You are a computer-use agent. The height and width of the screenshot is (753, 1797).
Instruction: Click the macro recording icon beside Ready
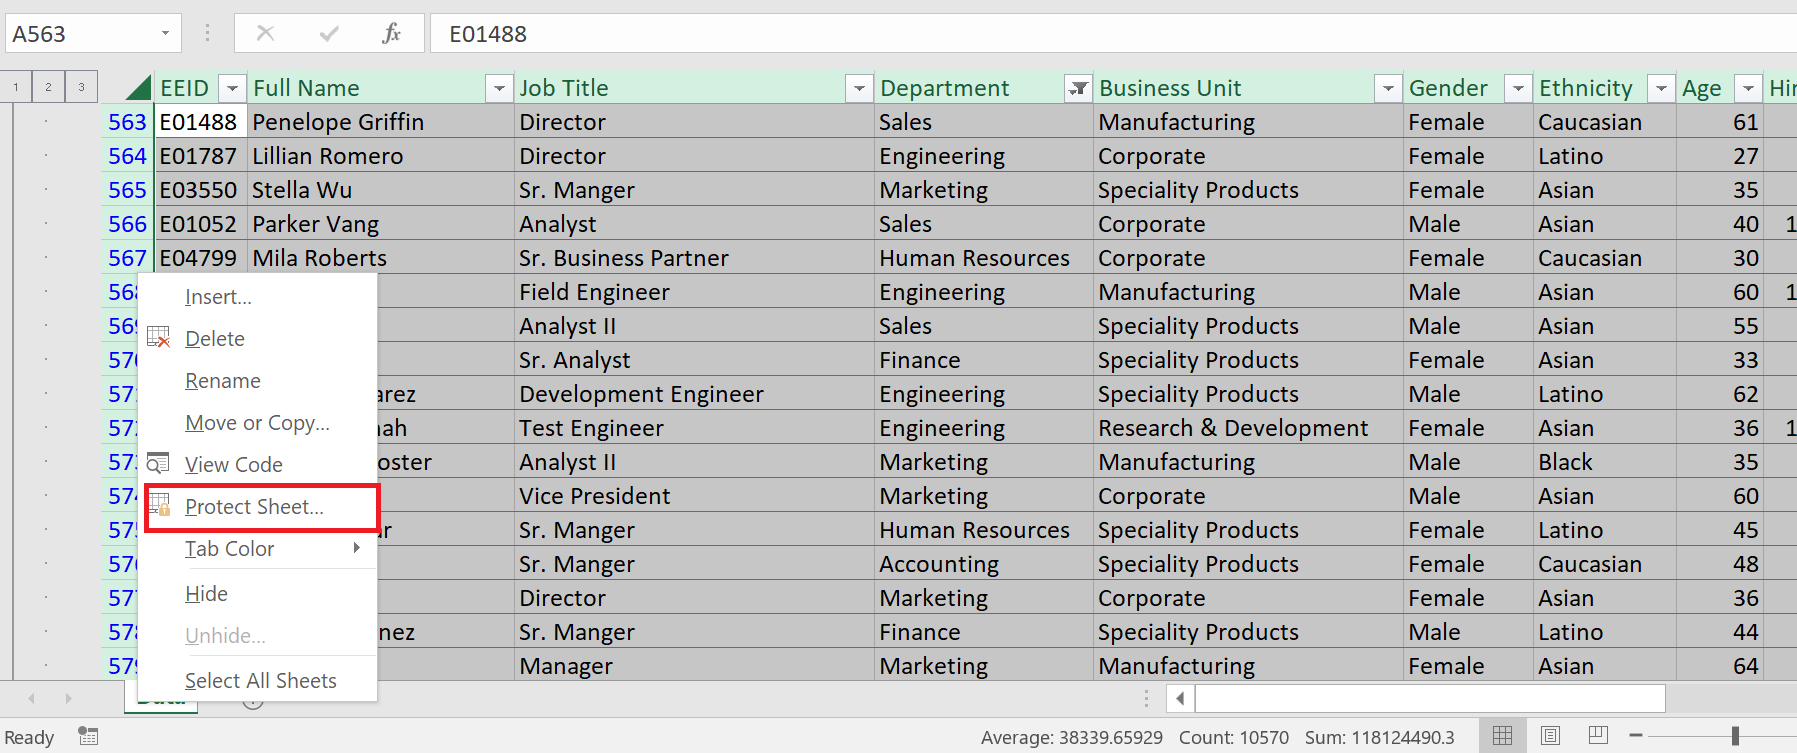tap(89, 737)
